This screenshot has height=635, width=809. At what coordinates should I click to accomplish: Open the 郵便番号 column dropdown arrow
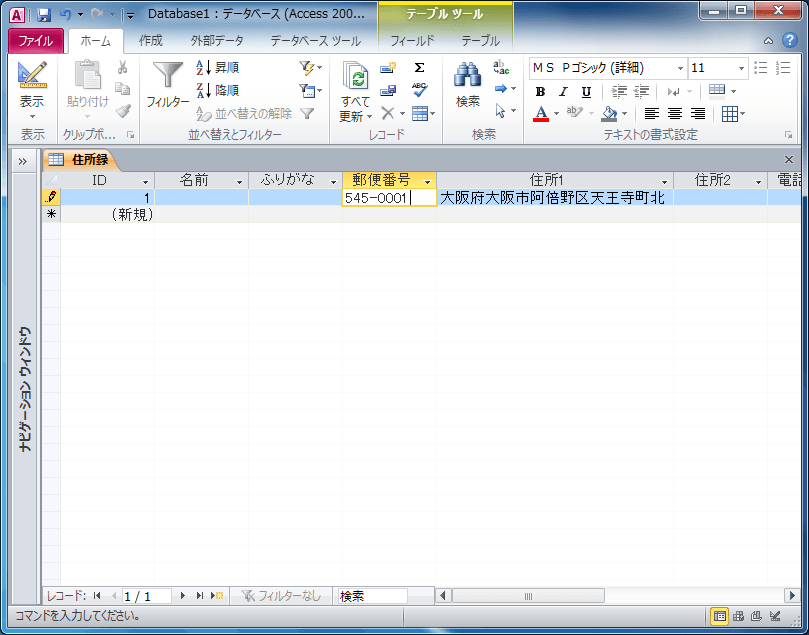pyautogui.click(x=427, y=182)
